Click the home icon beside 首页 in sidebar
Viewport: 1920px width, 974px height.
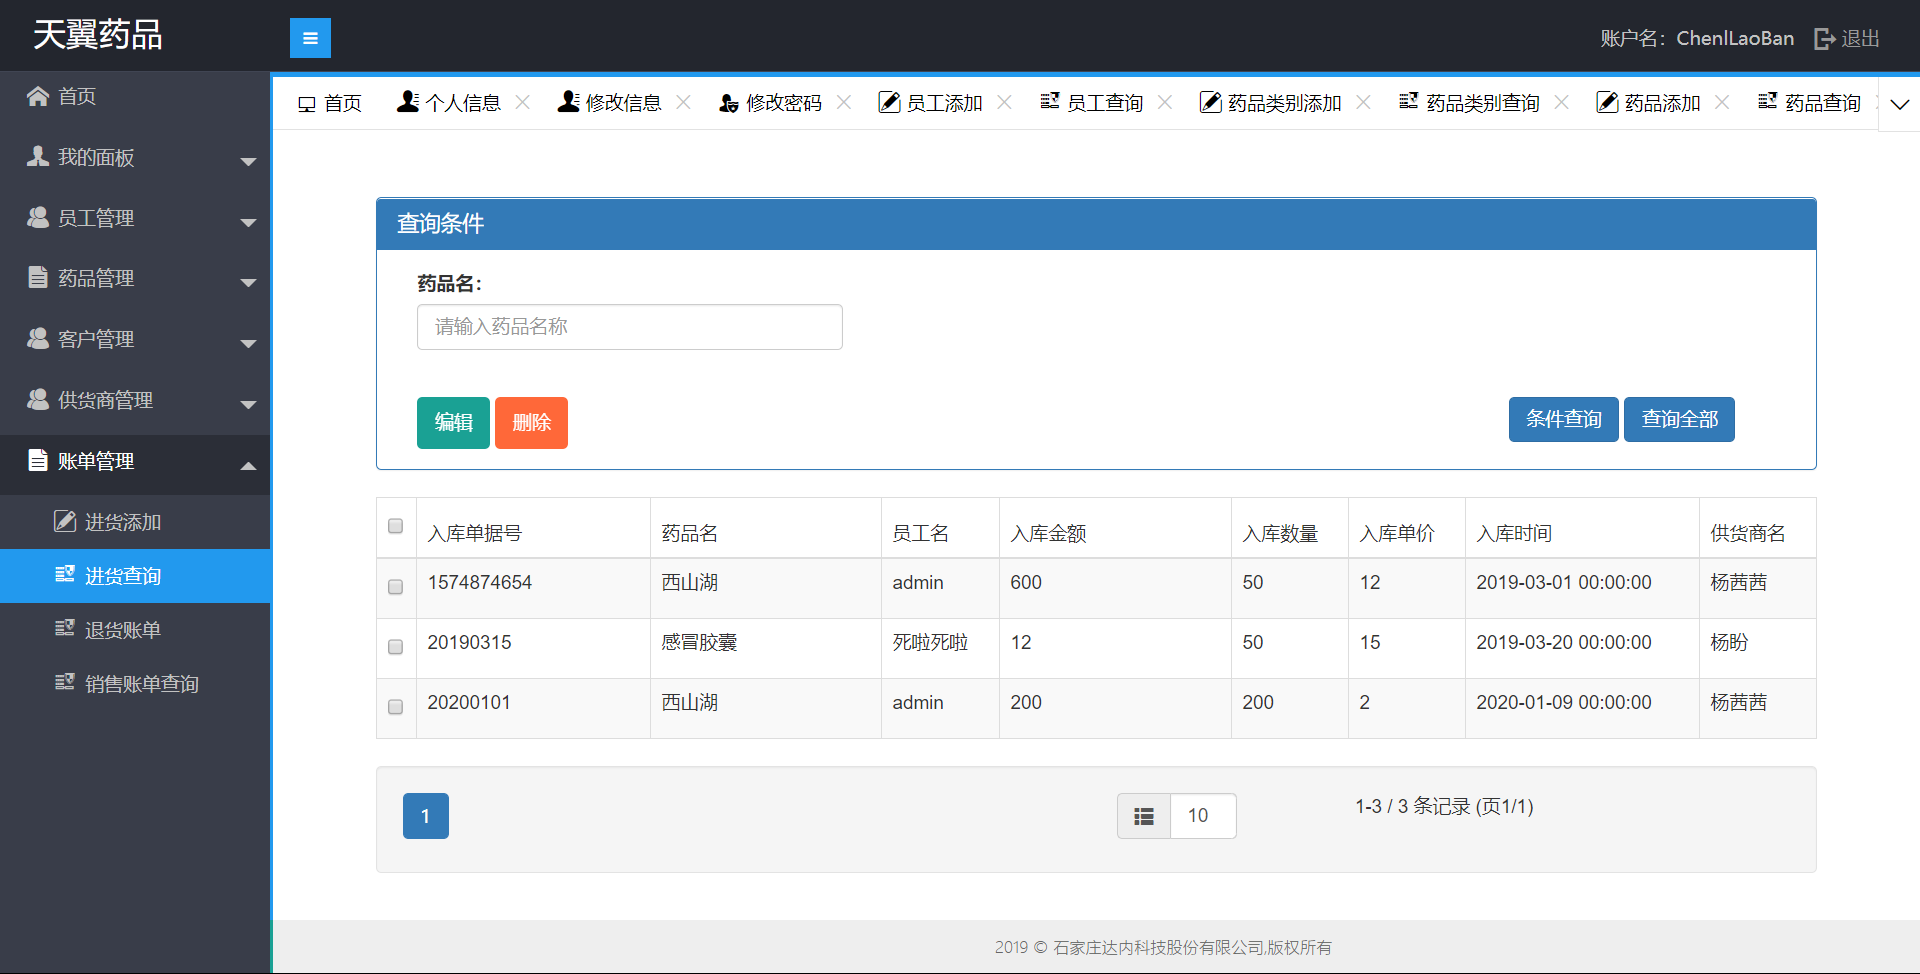(38, 96)
